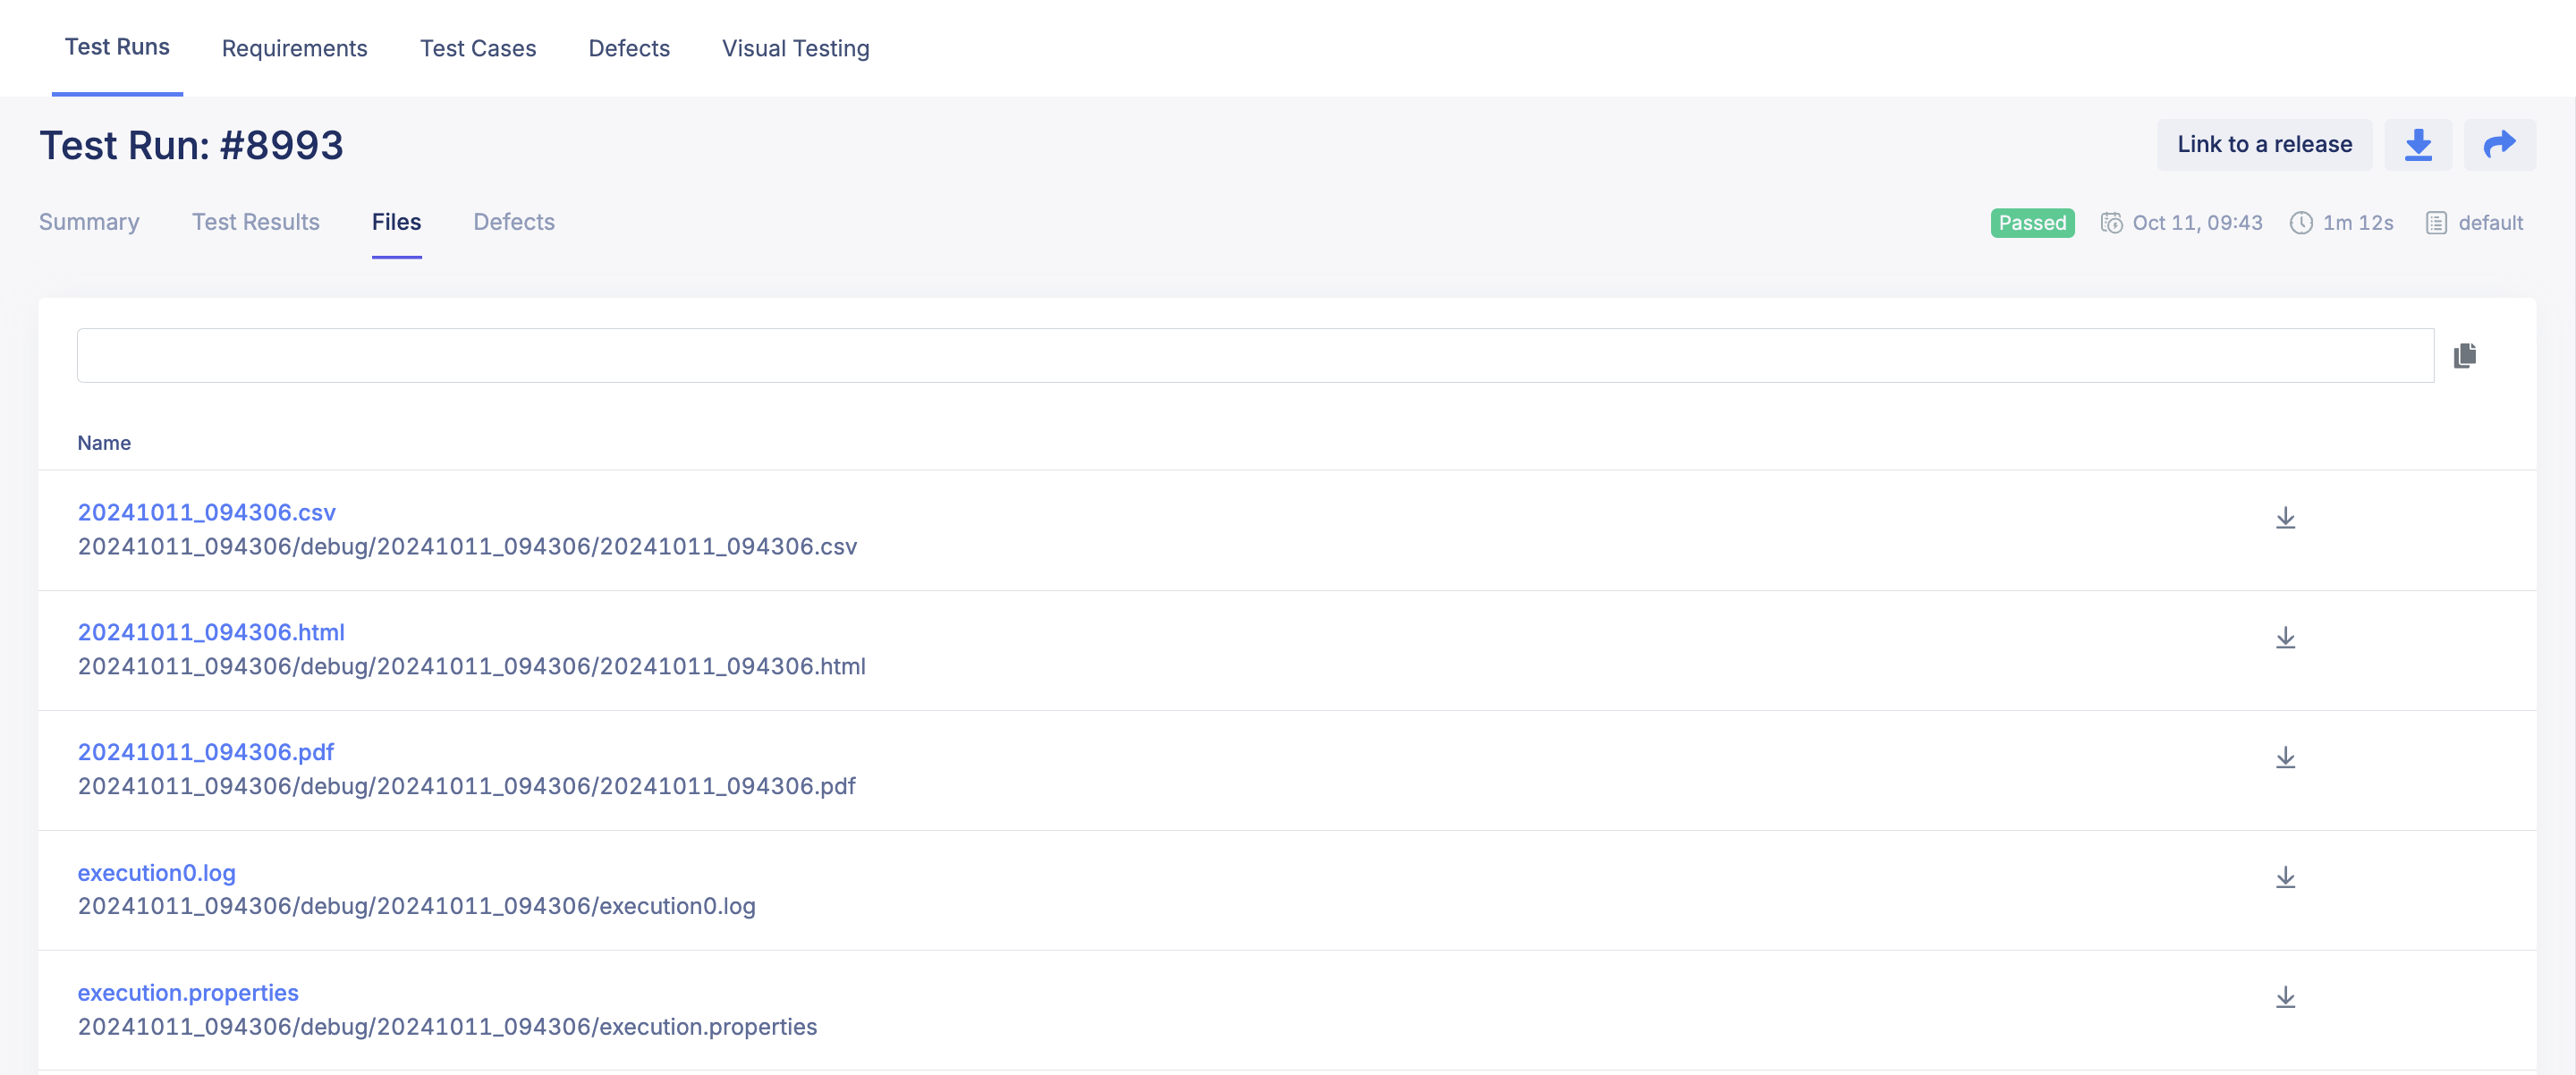This screenshot has height=1075, width=2576.
Task: Open the 20241011_094306.pdf link
Action: pos(206,752)
